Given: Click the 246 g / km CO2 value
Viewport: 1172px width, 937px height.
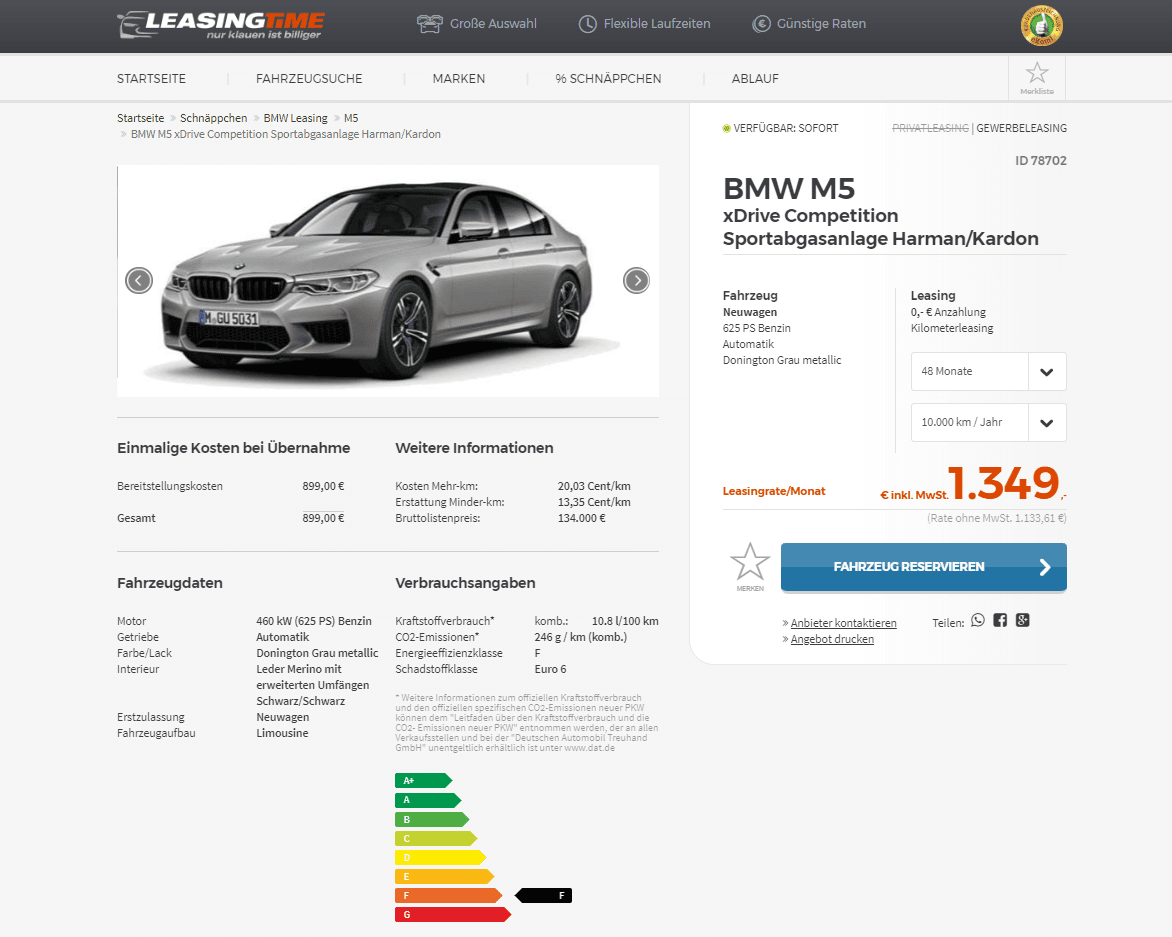Looking at the screenshot, I should pos(581,637).
